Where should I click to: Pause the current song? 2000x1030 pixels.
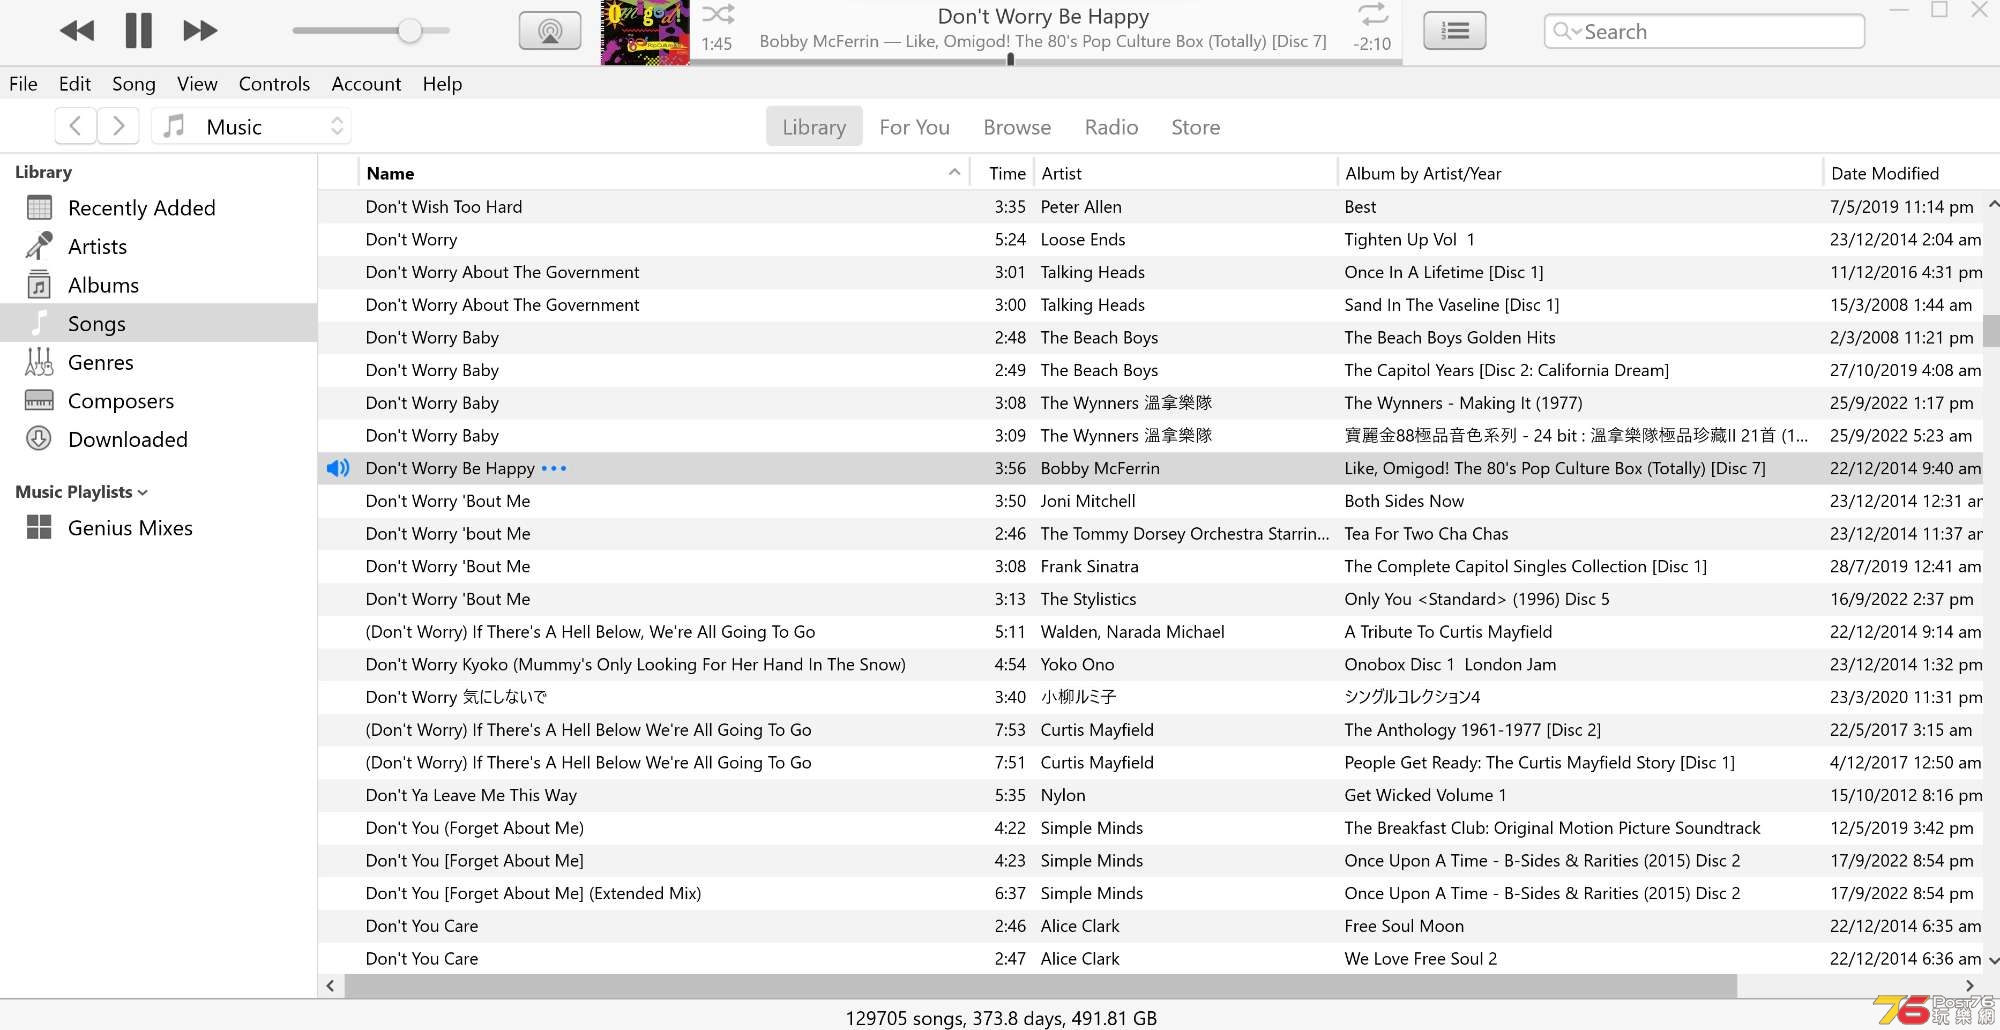click(139, 31)
